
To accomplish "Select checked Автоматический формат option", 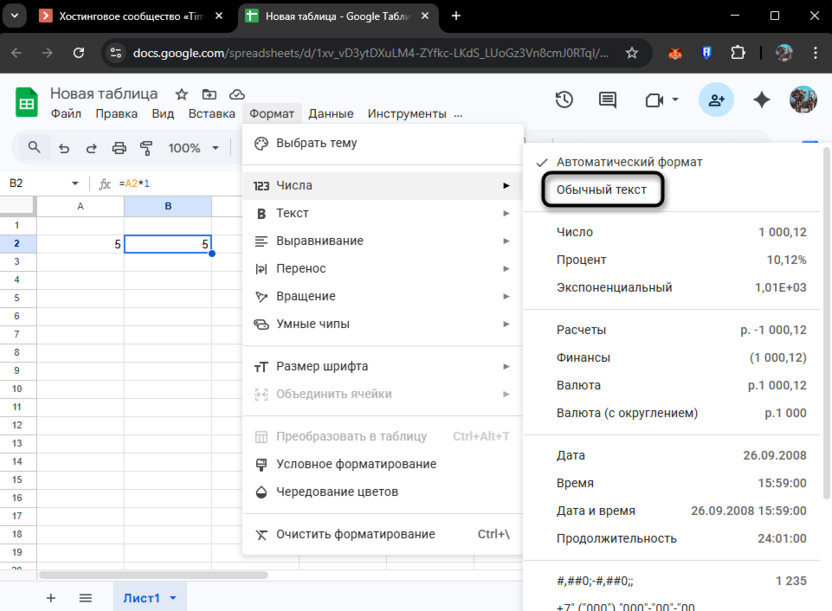I will tap(629, 161).
